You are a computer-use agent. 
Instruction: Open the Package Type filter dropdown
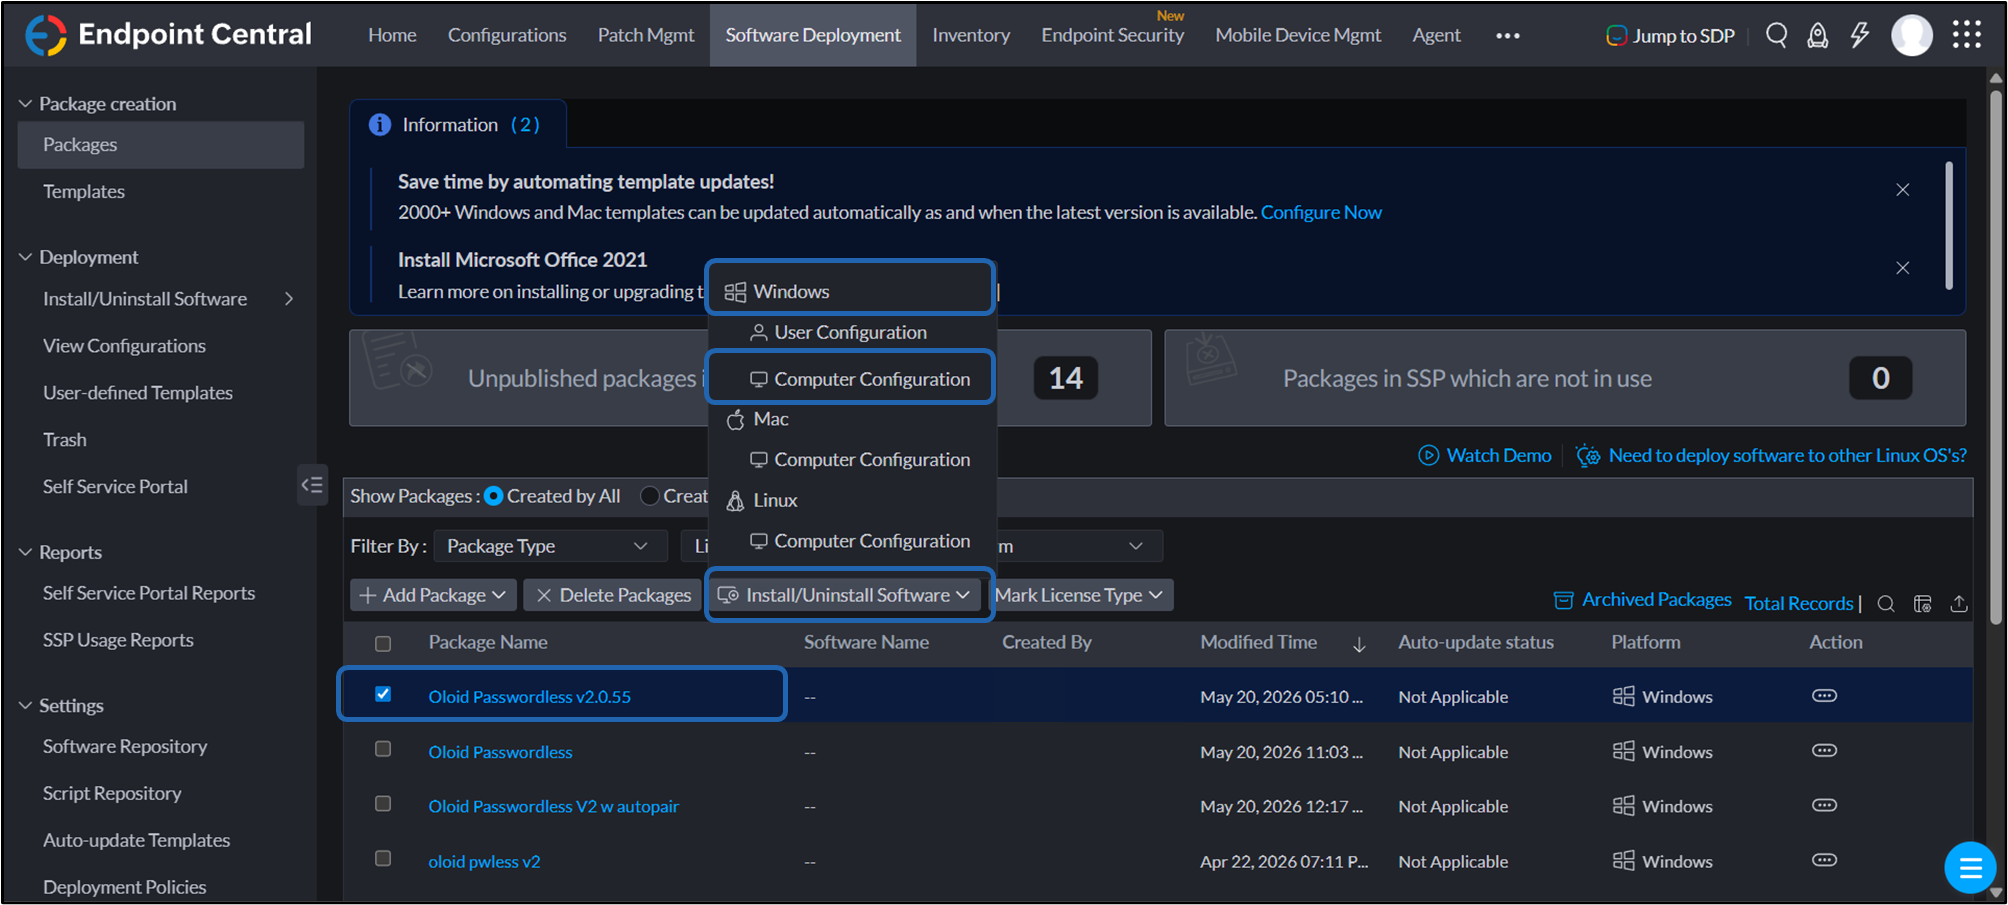coord(548,546)
